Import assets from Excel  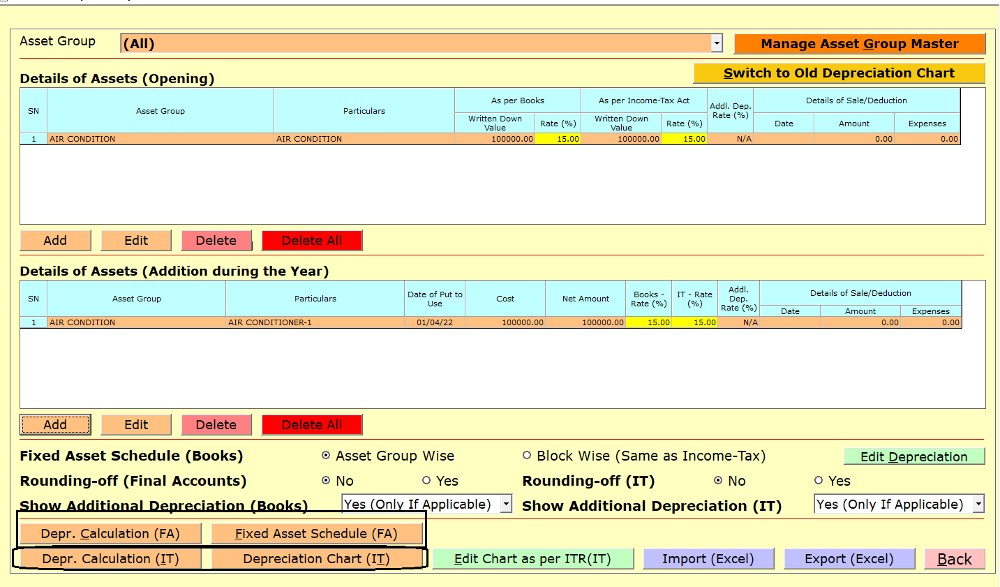coord(709,559)
